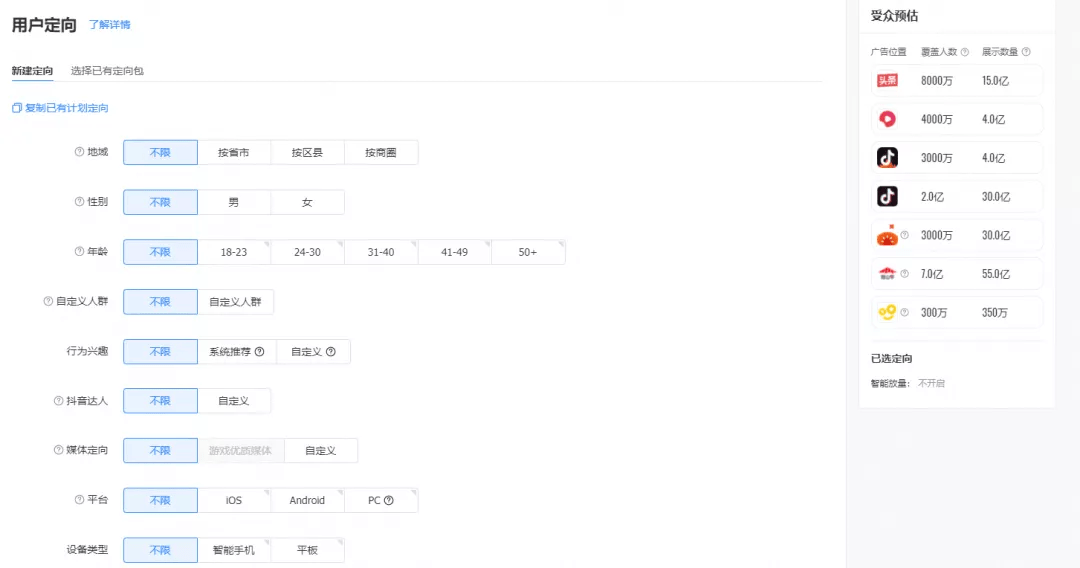Click the 8000万 coverage value
1080x568 pixels.
pos(937,81)
